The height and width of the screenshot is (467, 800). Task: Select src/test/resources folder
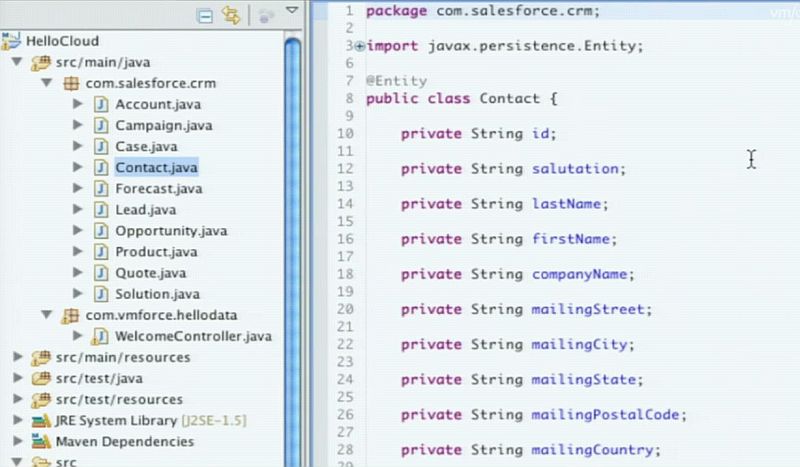119,400
